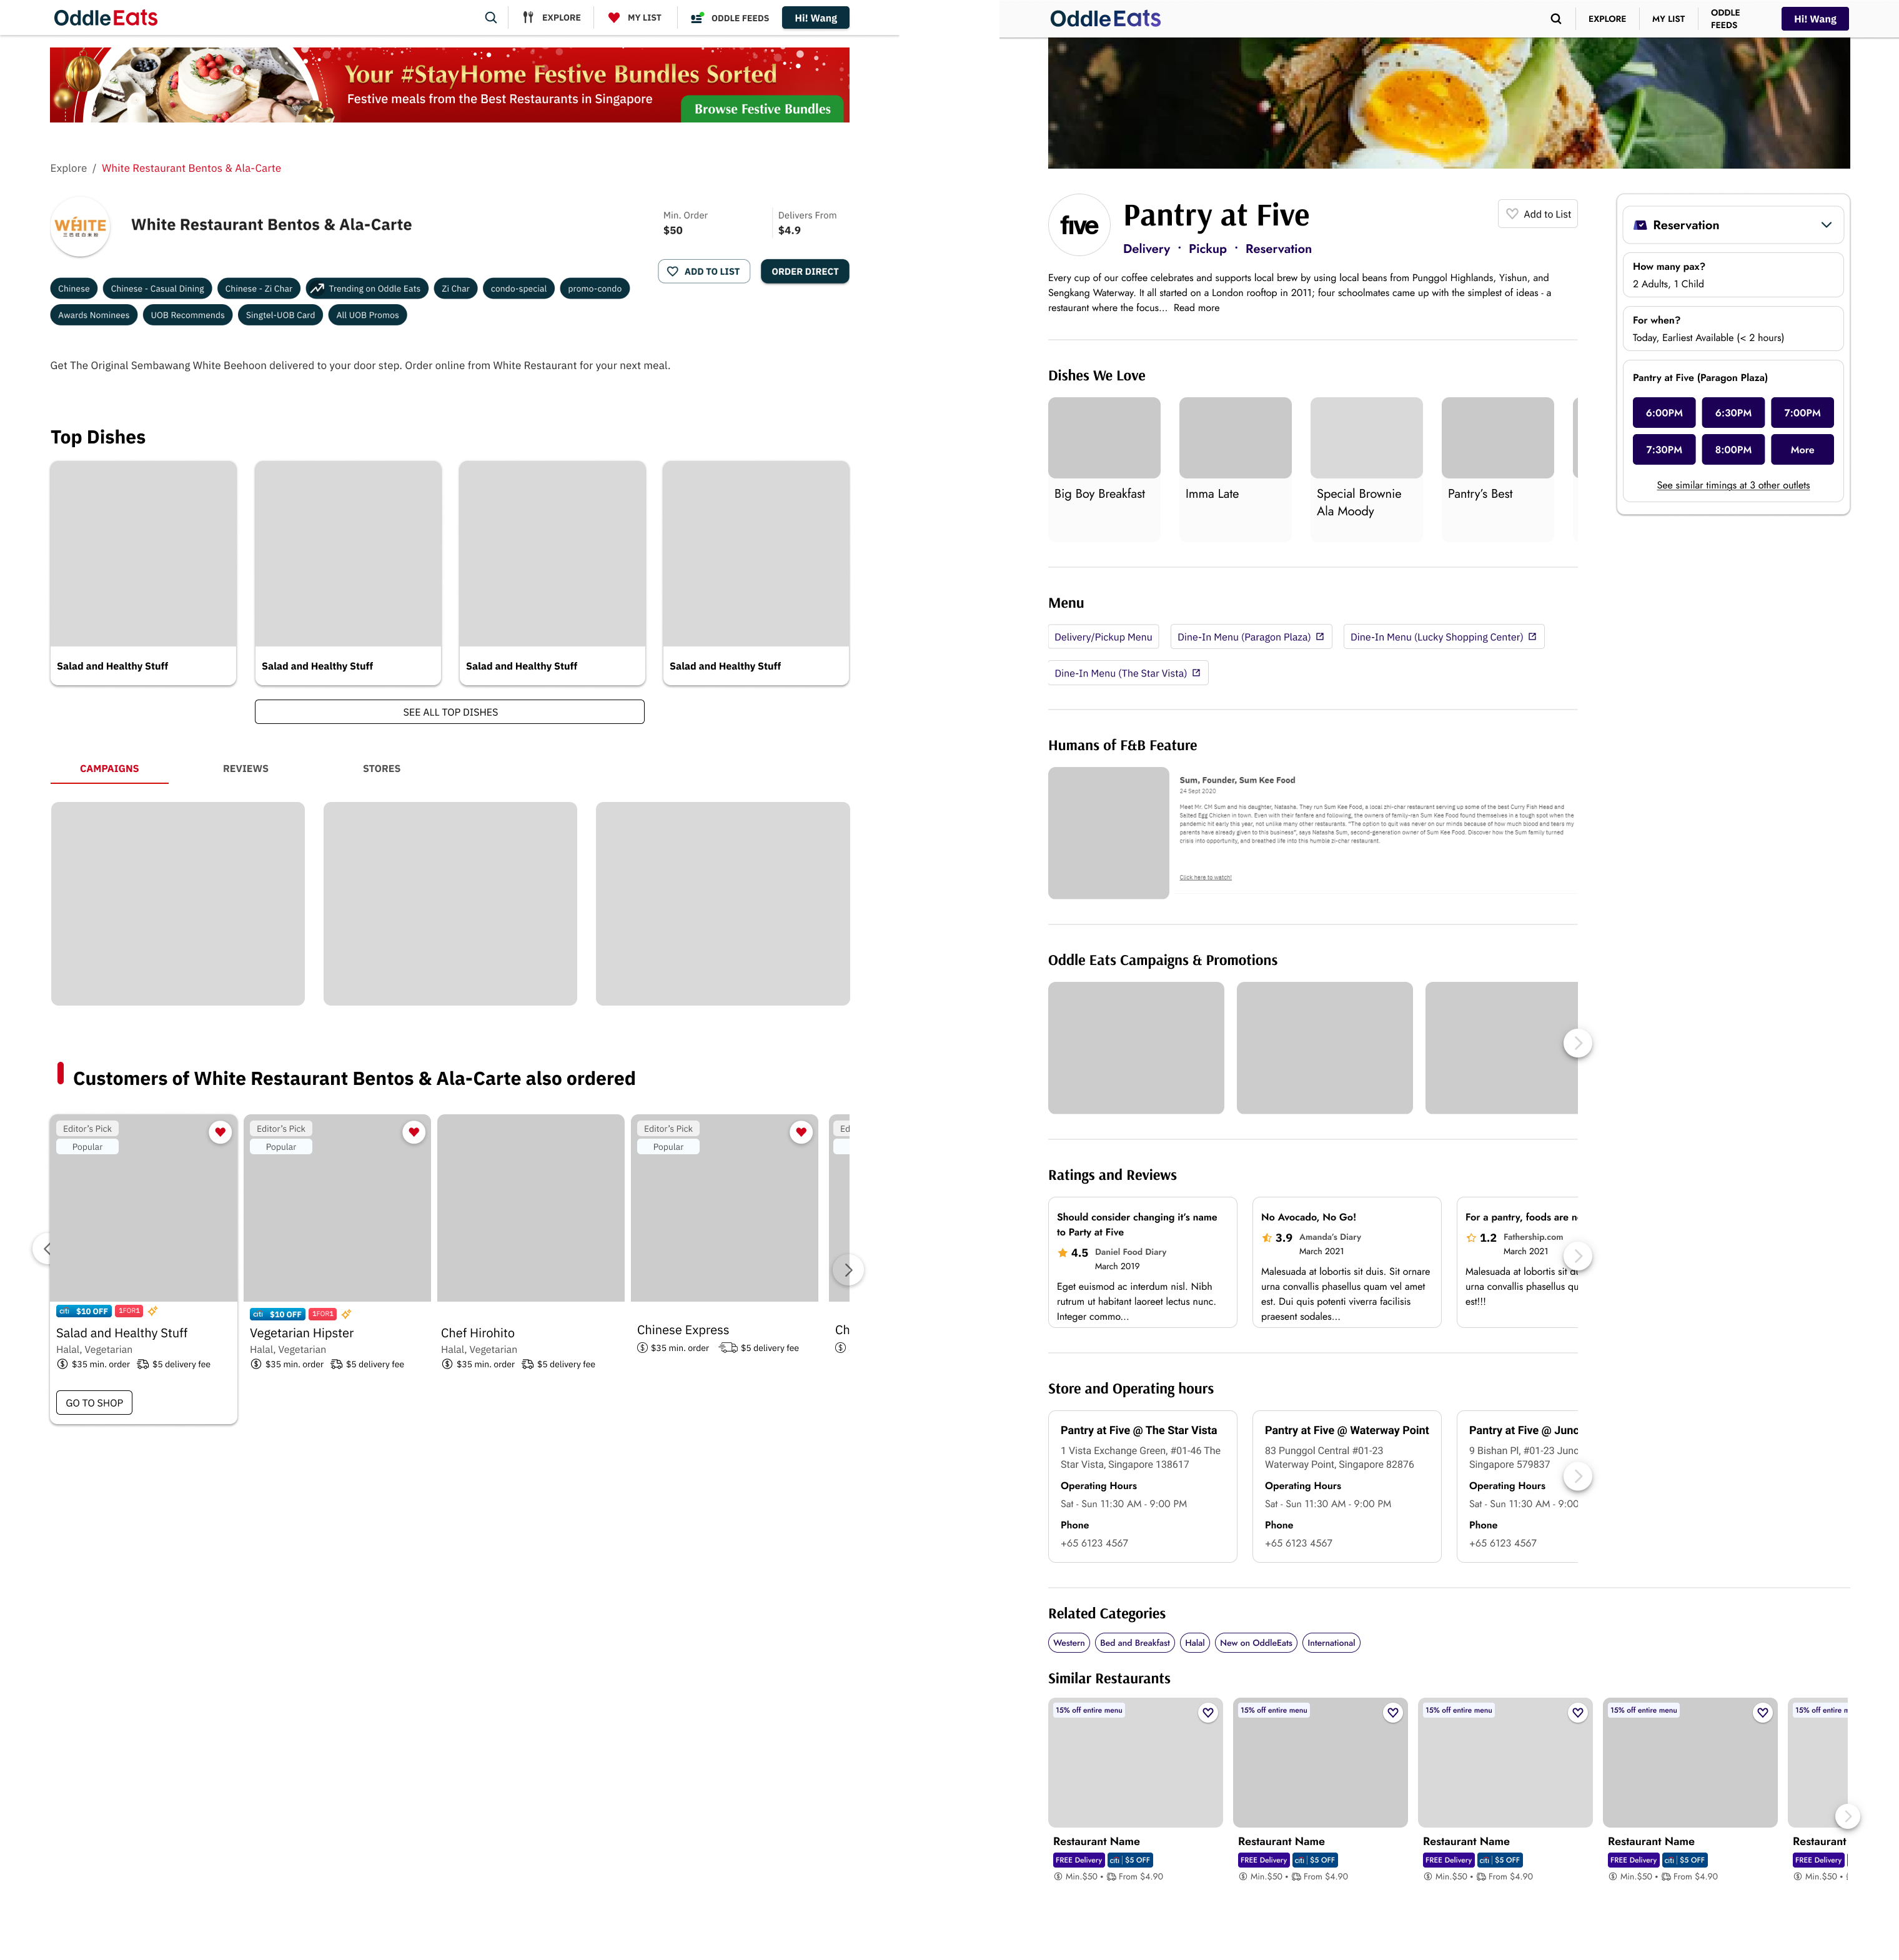Click Trending on Oddle Eats tag icon
Screen dimensions: 1899x1960
tap(317, 289)
